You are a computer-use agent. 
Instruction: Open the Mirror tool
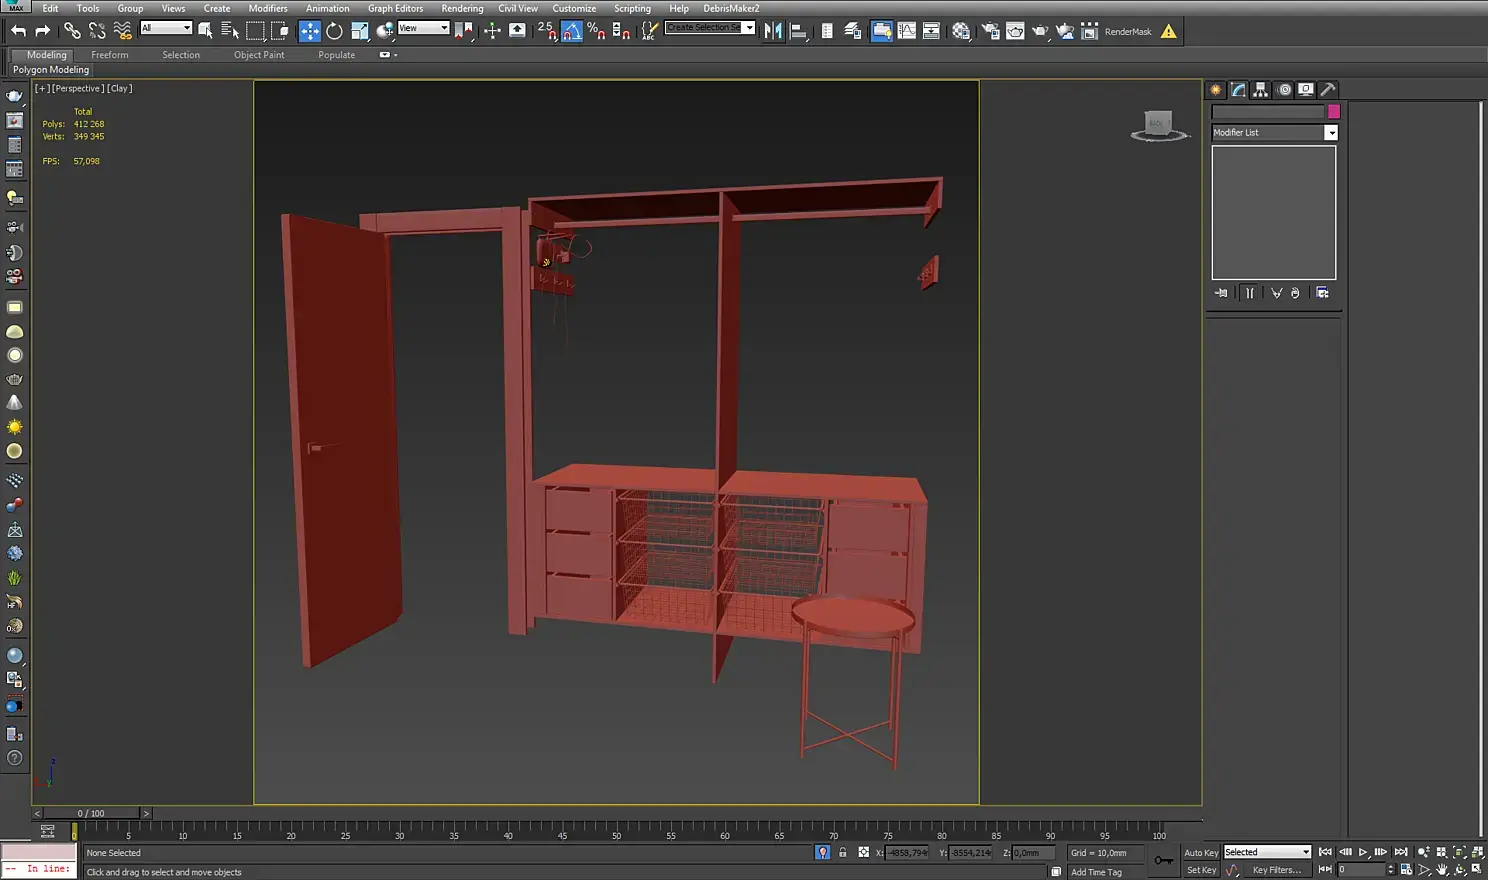coord(773,31)
